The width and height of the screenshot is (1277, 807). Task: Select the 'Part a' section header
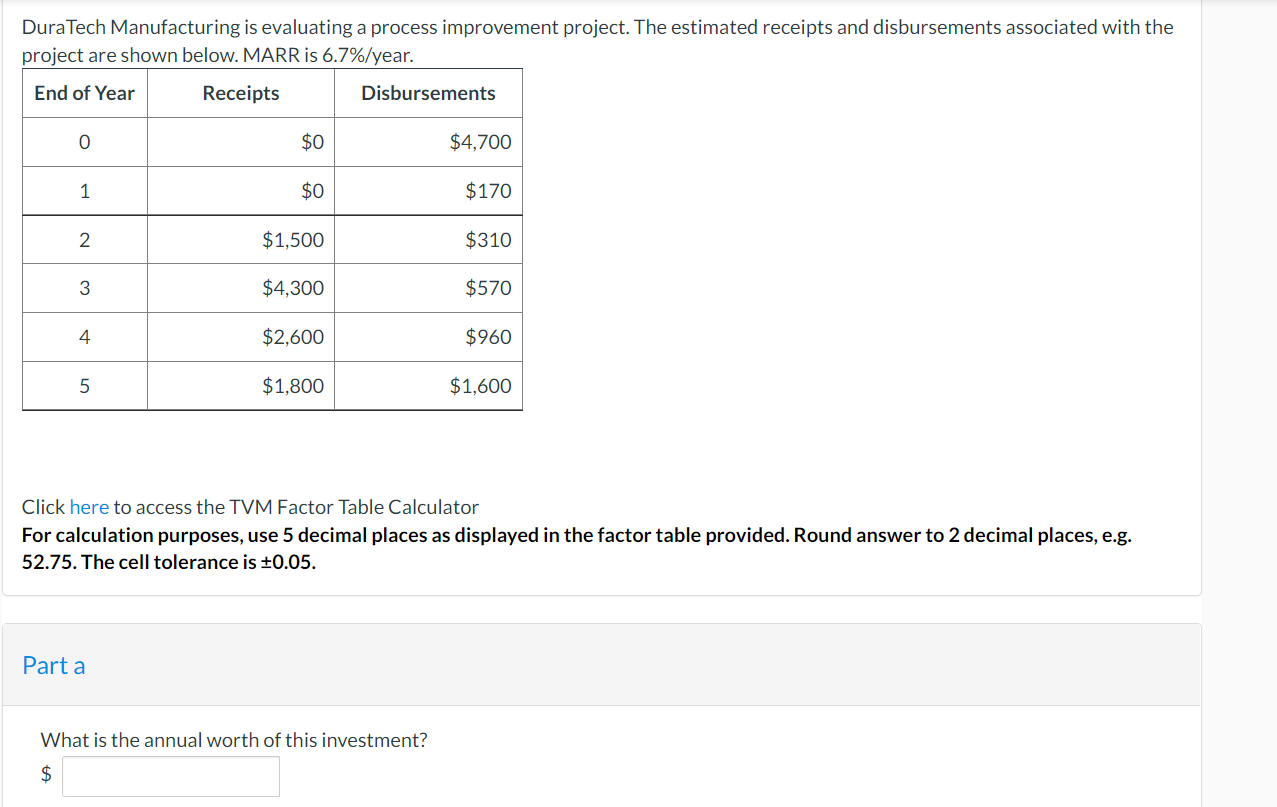pyautogui.click(x=54, y=665)
